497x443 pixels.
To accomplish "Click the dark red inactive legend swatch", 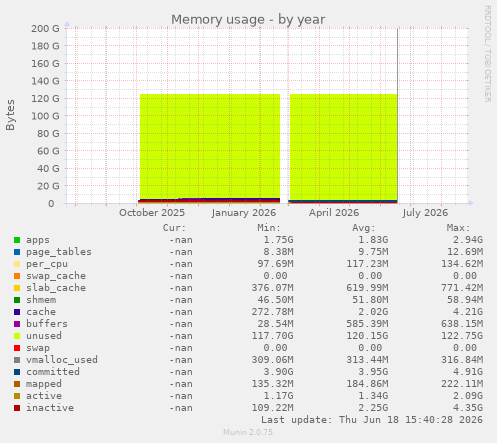I will click(17, 408).
